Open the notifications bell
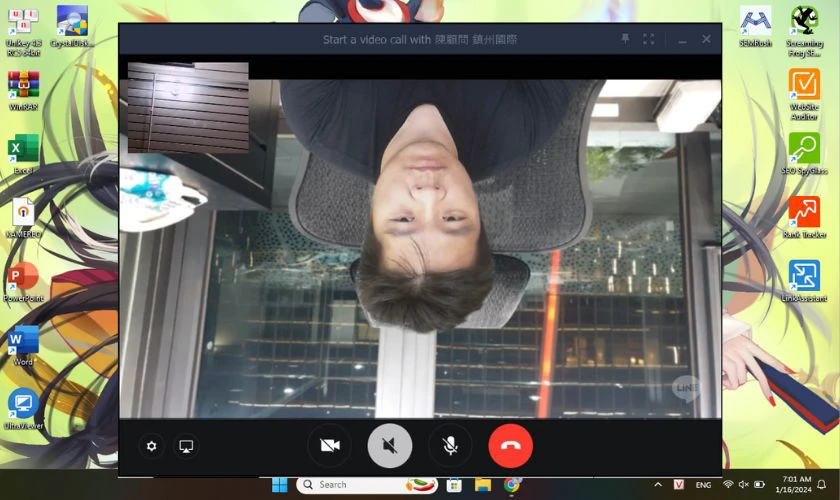840x500 pixels. click(x=822, y=484)
